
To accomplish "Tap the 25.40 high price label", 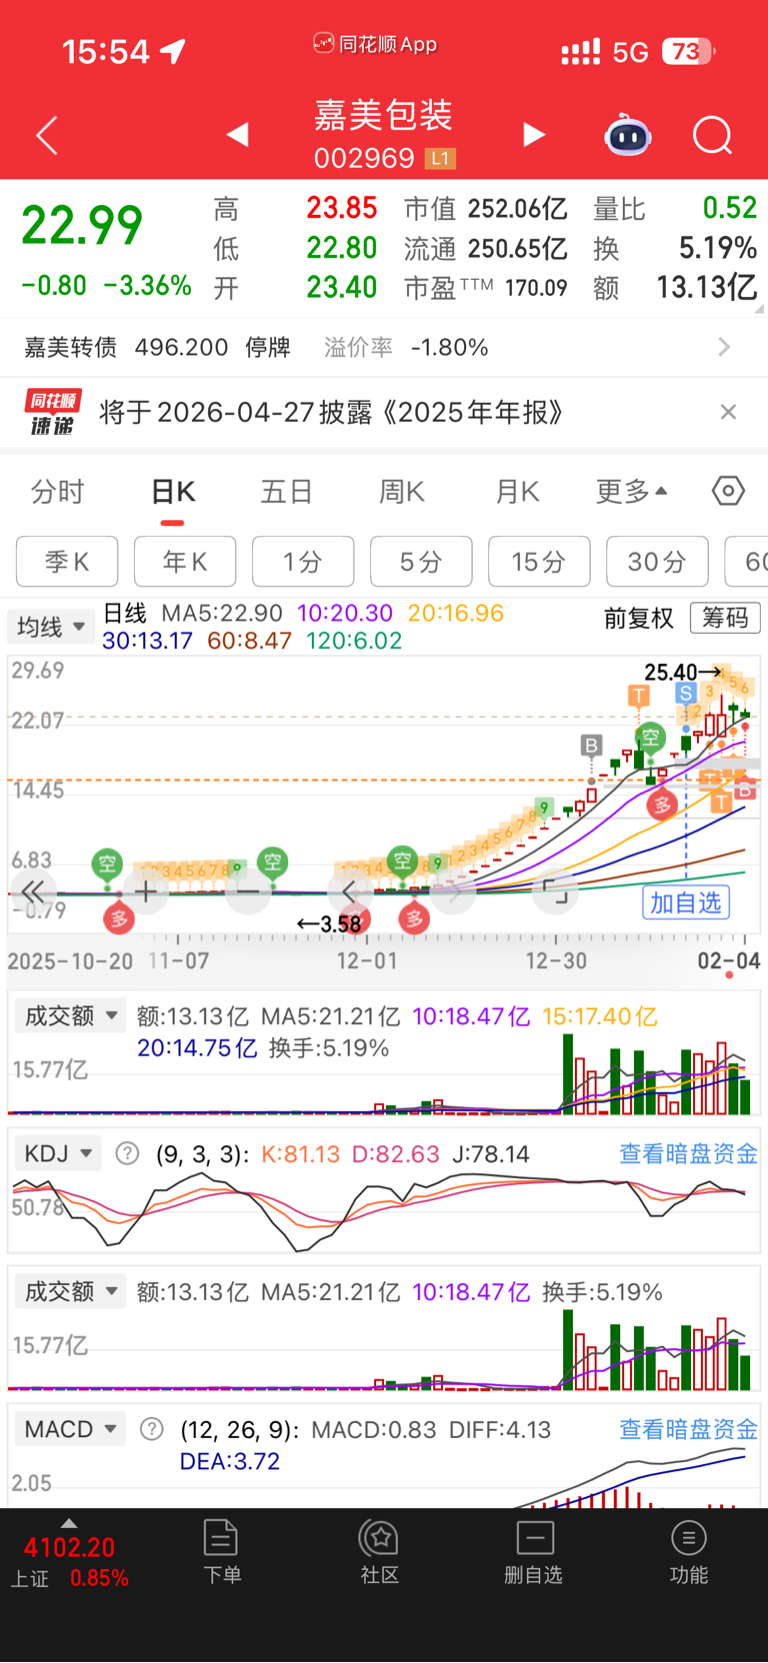I will [670, 672].
